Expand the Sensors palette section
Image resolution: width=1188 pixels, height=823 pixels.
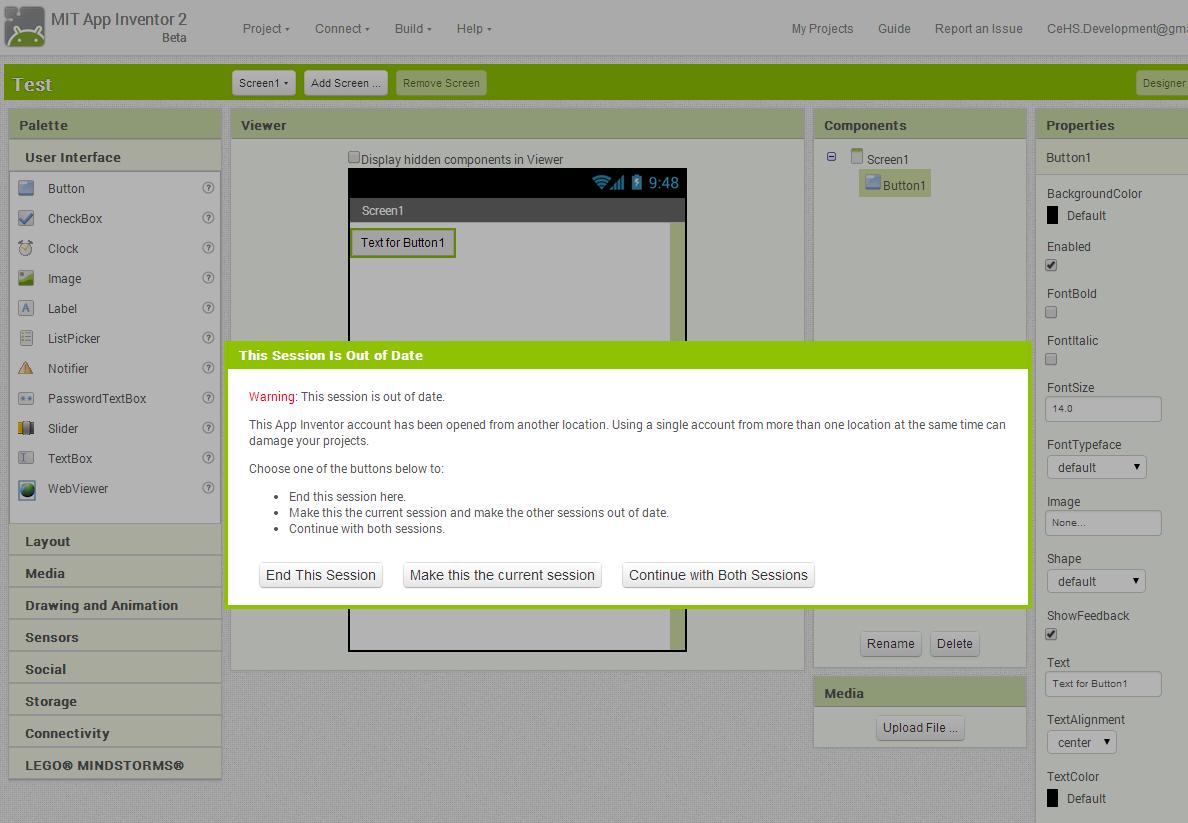click(115, 637)
